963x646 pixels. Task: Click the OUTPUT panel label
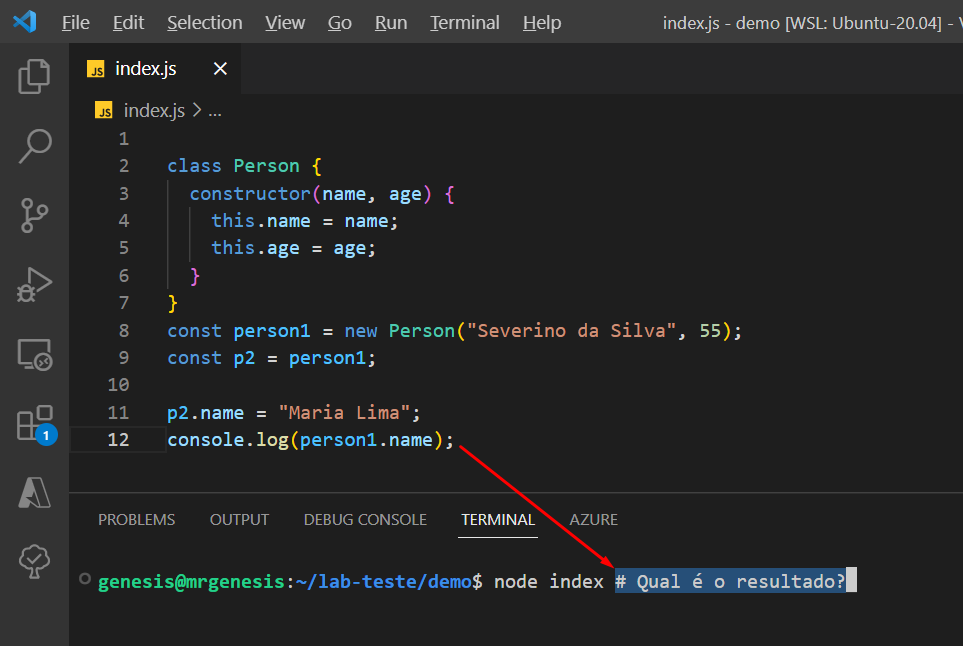pyautogui.click(x=239, y=519)
